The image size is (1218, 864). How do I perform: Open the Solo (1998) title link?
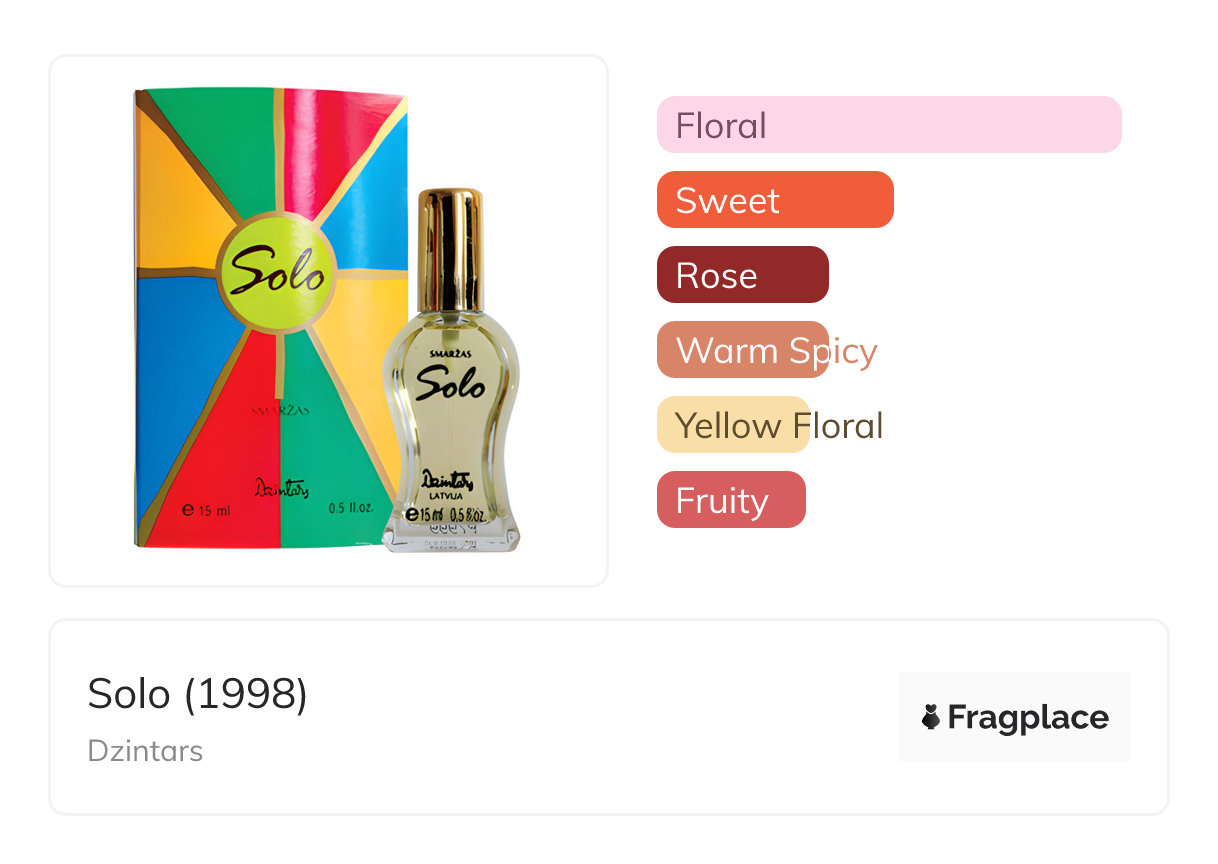point(197,694)
